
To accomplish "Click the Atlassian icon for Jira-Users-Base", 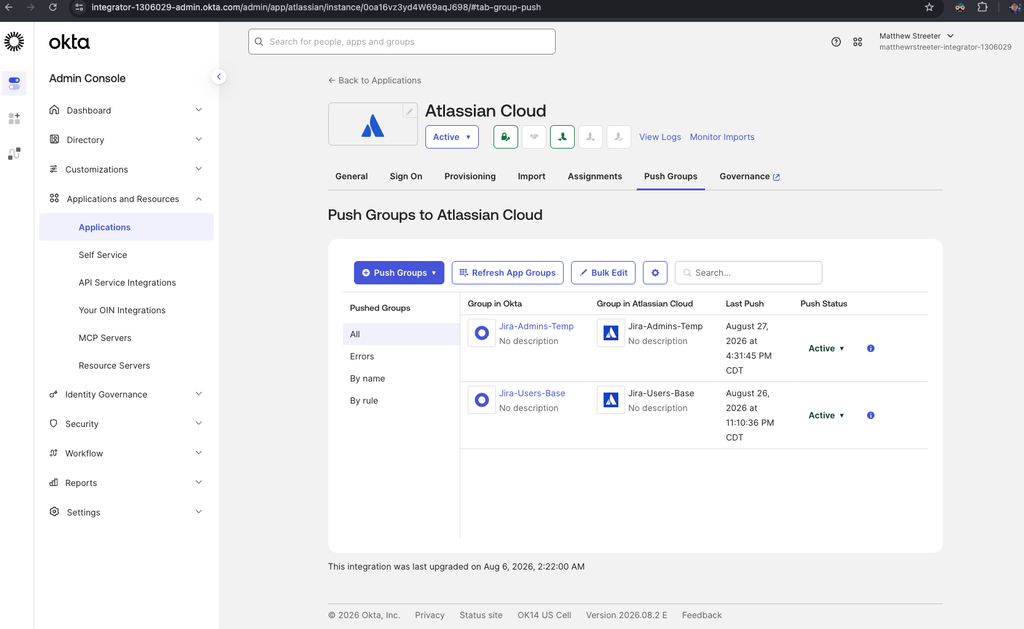I will [x=611, y=400].
